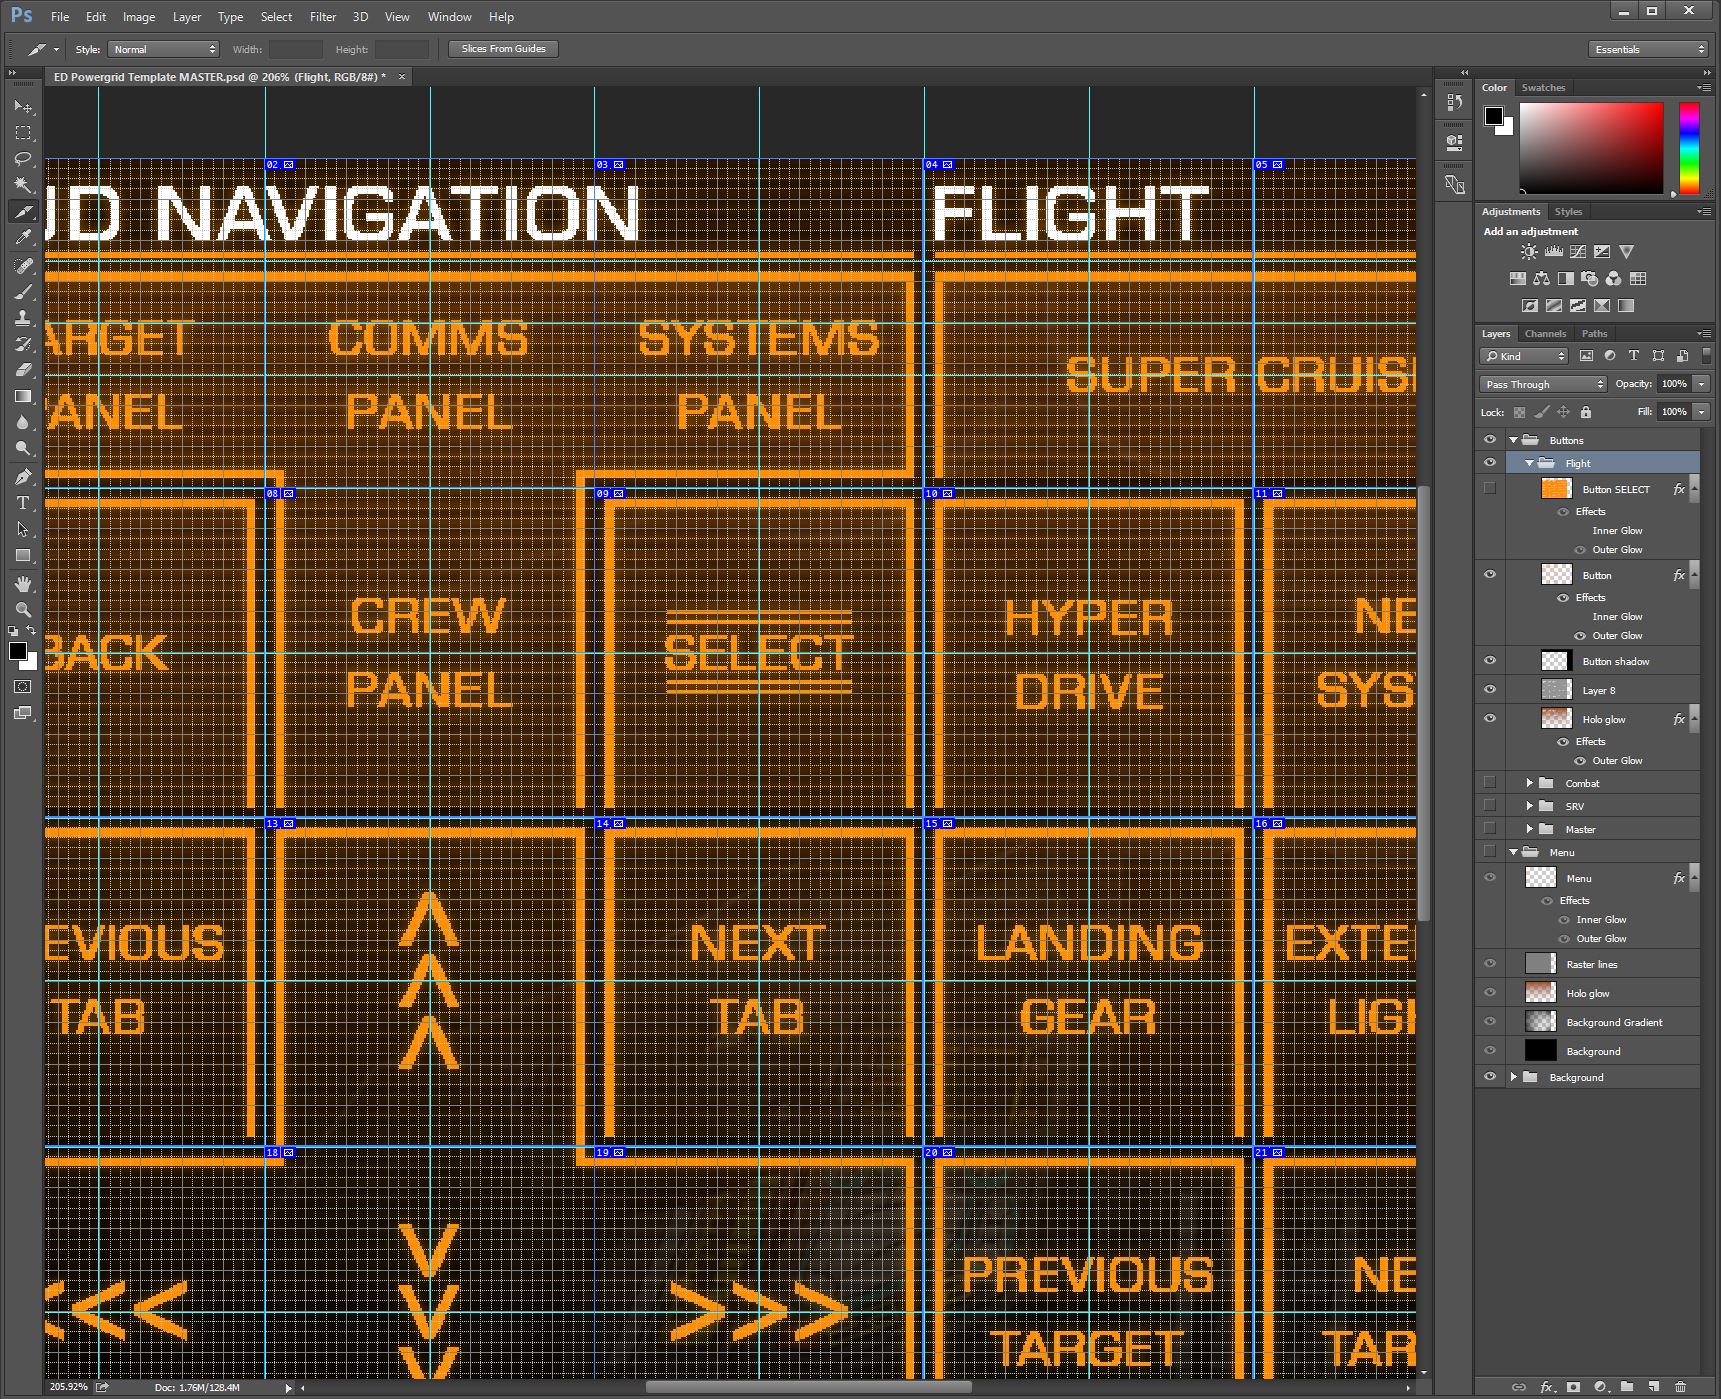The height and width of the screenshot is (1399, 1721).
Task: Select the Lasso tool
Action: pos(23,159)
